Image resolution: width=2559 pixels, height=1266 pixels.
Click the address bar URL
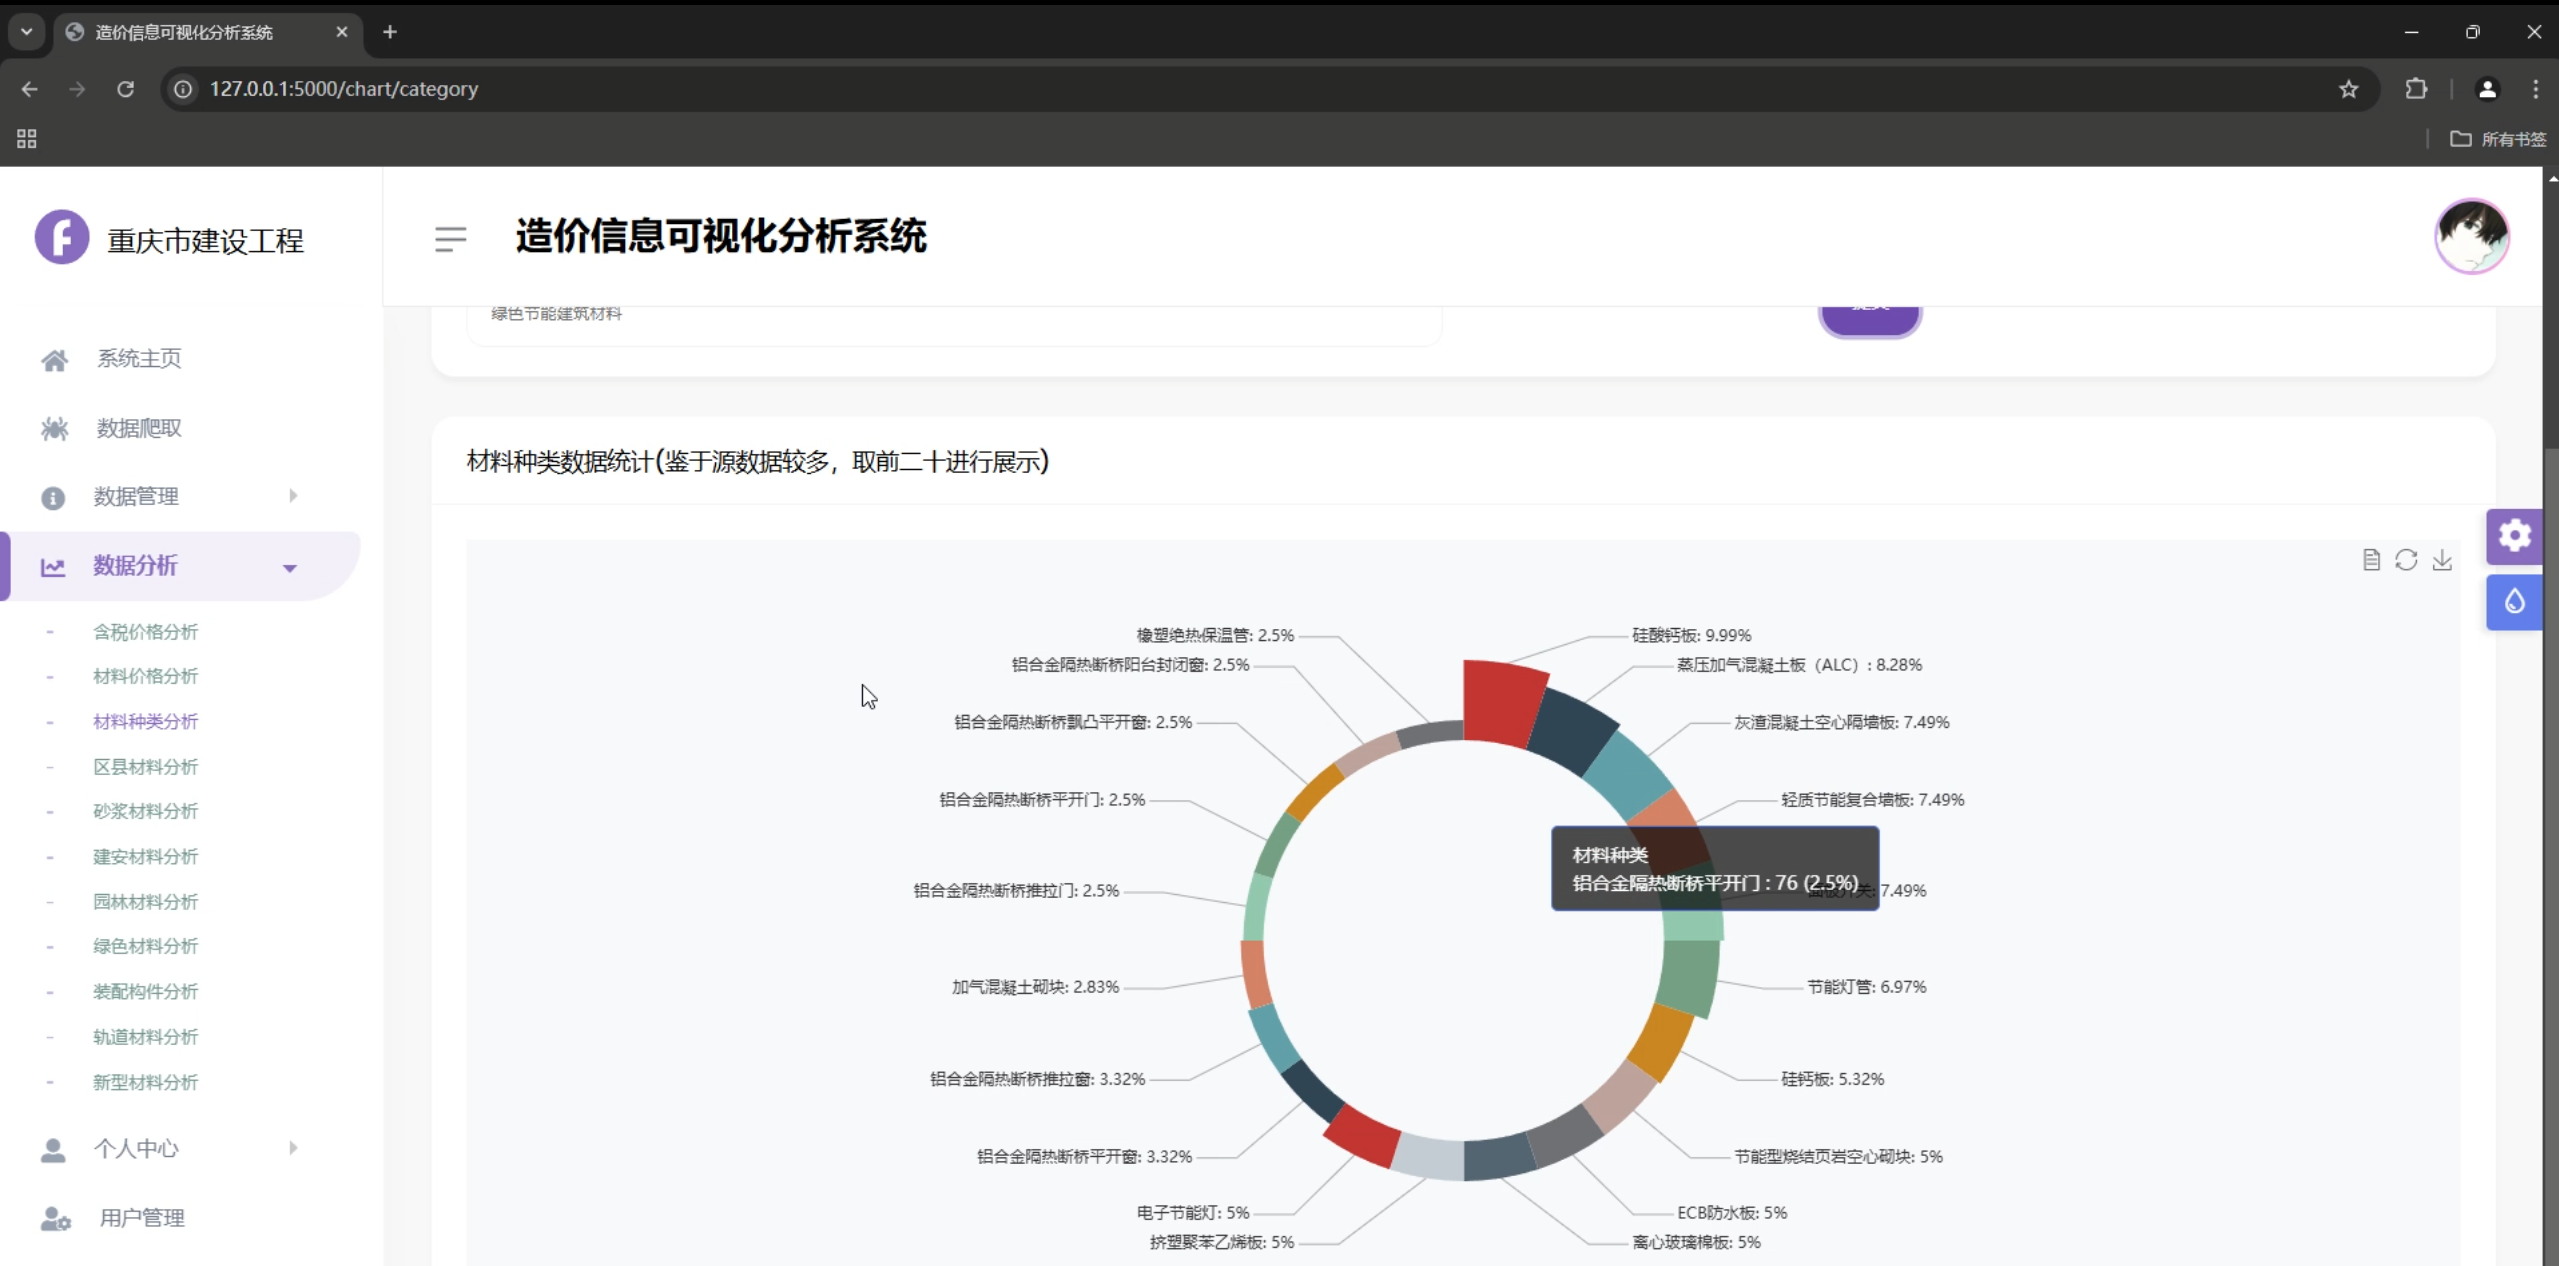click(x=344, y=89)
